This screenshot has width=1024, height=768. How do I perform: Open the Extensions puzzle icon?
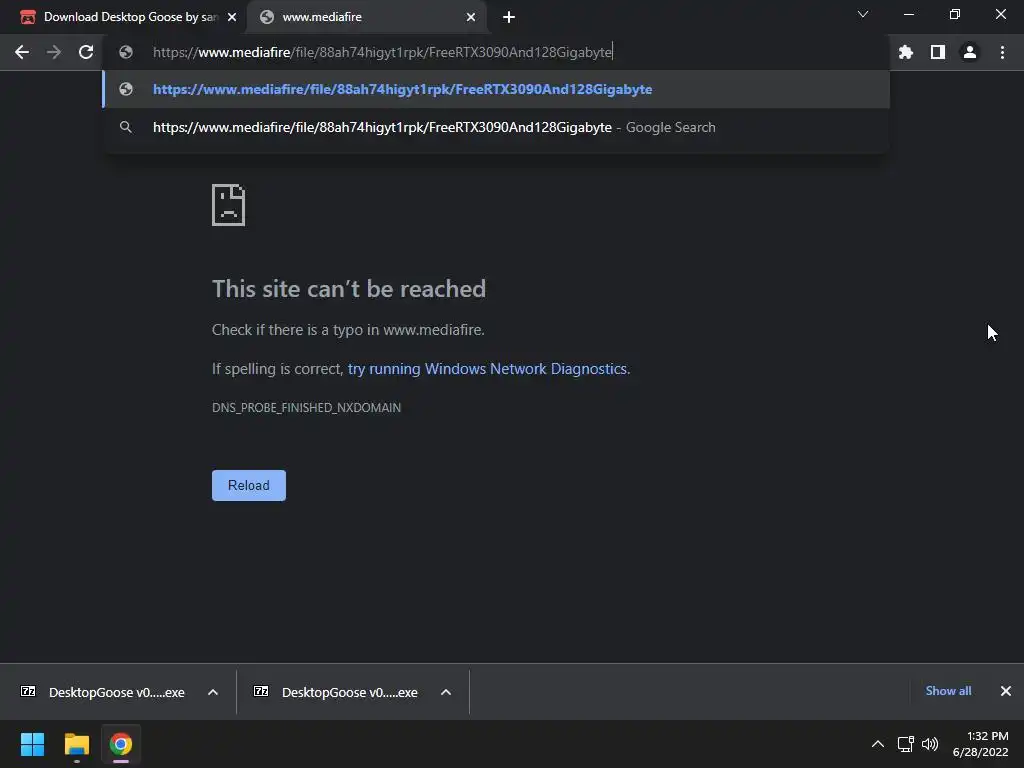point(906,52)
